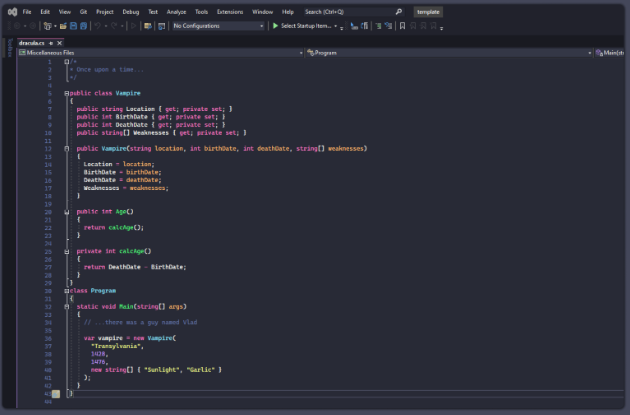Click the Visual Studio logo icon

click(x=12, y=11)
